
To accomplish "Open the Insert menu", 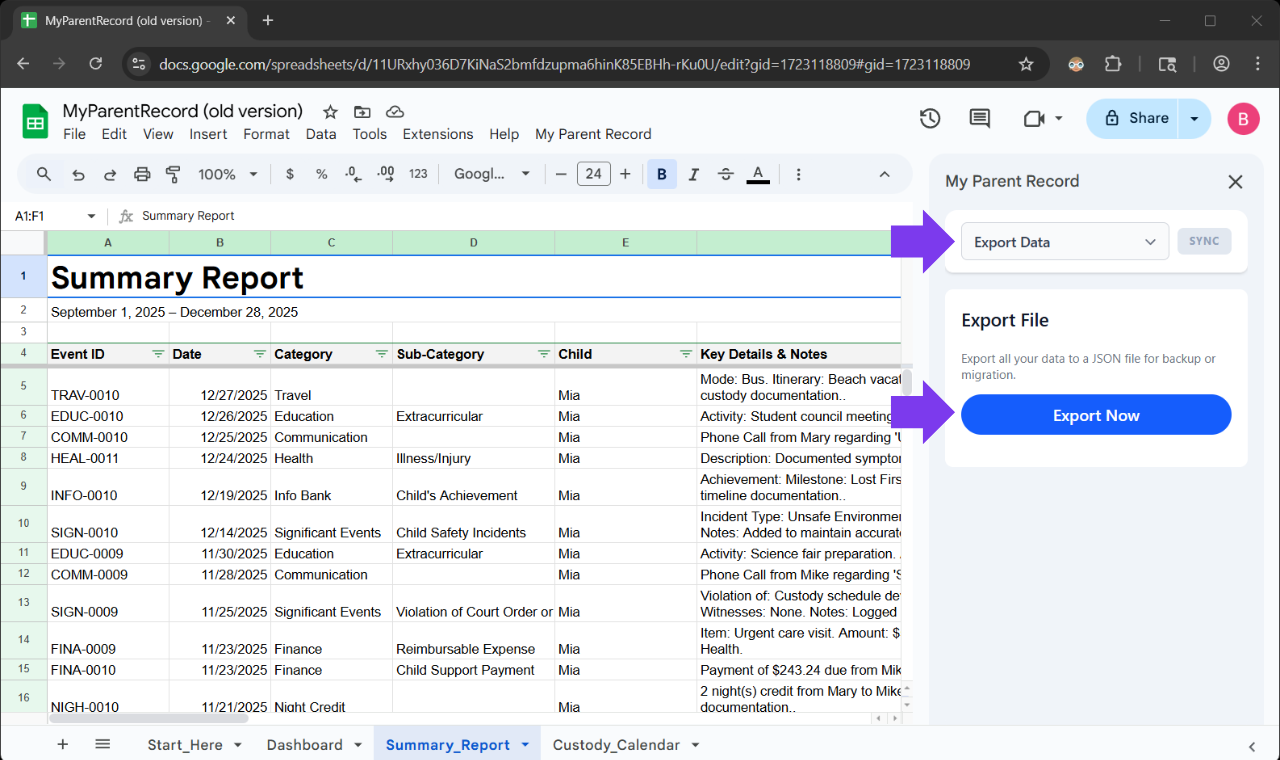I will tap(208, 134).
